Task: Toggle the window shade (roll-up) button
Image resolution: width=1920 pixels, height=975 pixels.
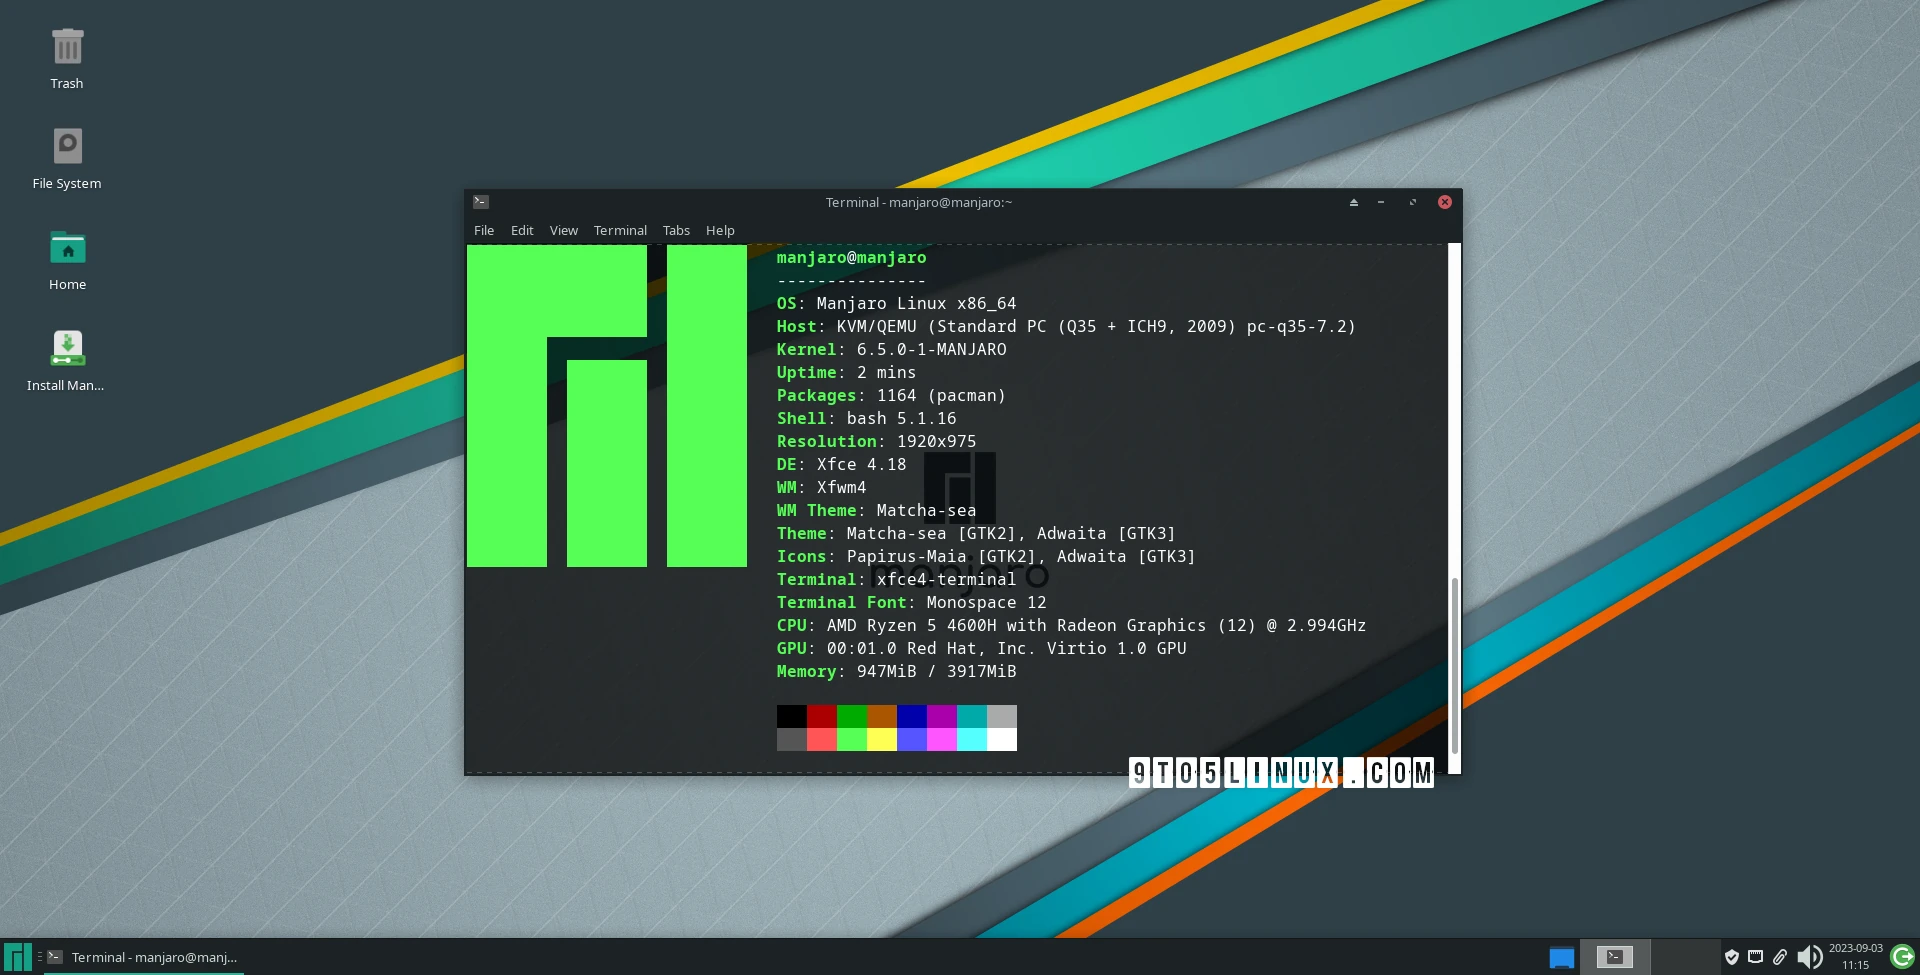Action: tap(1353, 202)
